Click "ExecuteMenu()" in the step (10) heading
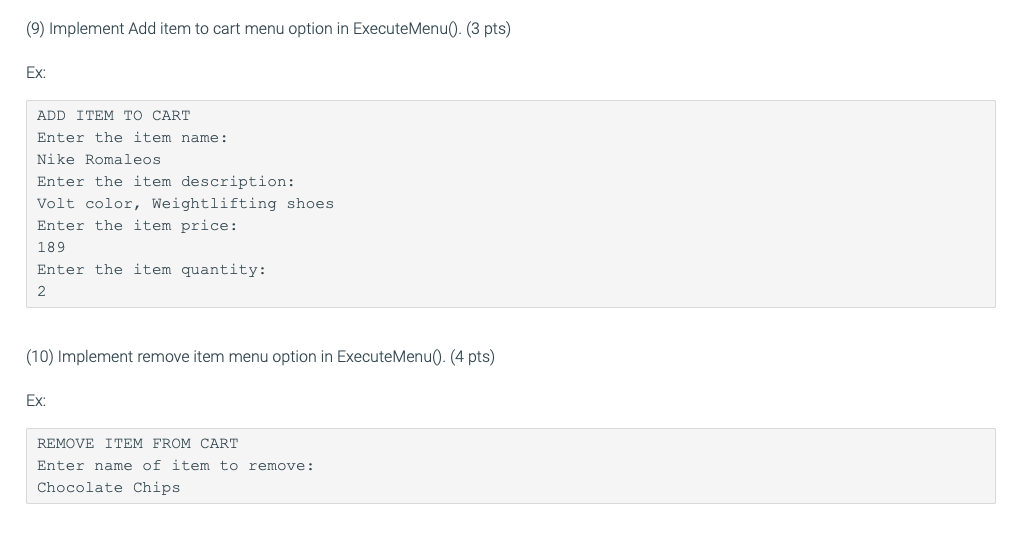The image size is (1029, 536). pyautogui.click(x=391, y=357)
